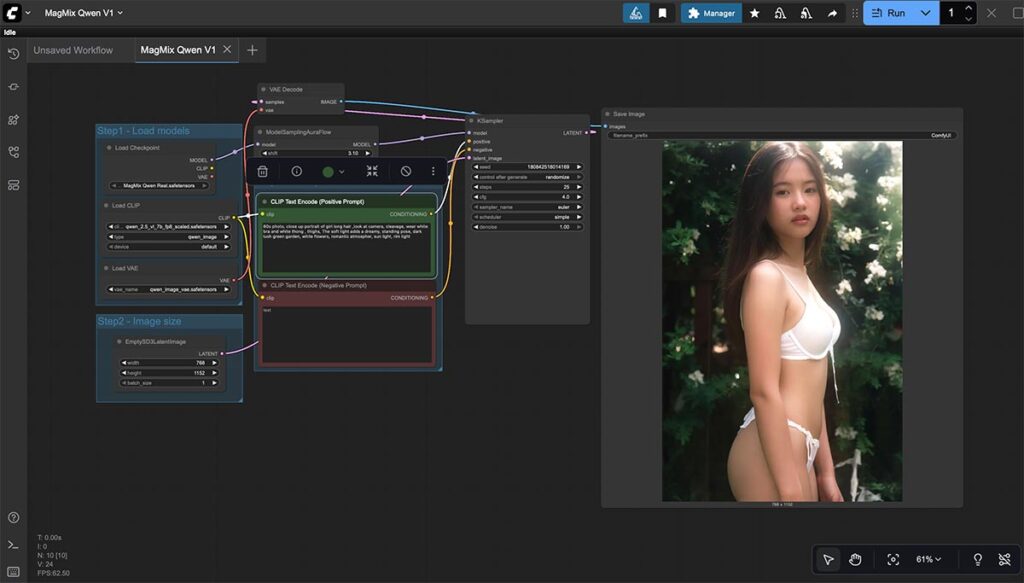Image resolution: width=1024 pixels, height=583 pixels.
Task: Toggle the lightbulb focus mode button
Action: (x=977, y=559)
